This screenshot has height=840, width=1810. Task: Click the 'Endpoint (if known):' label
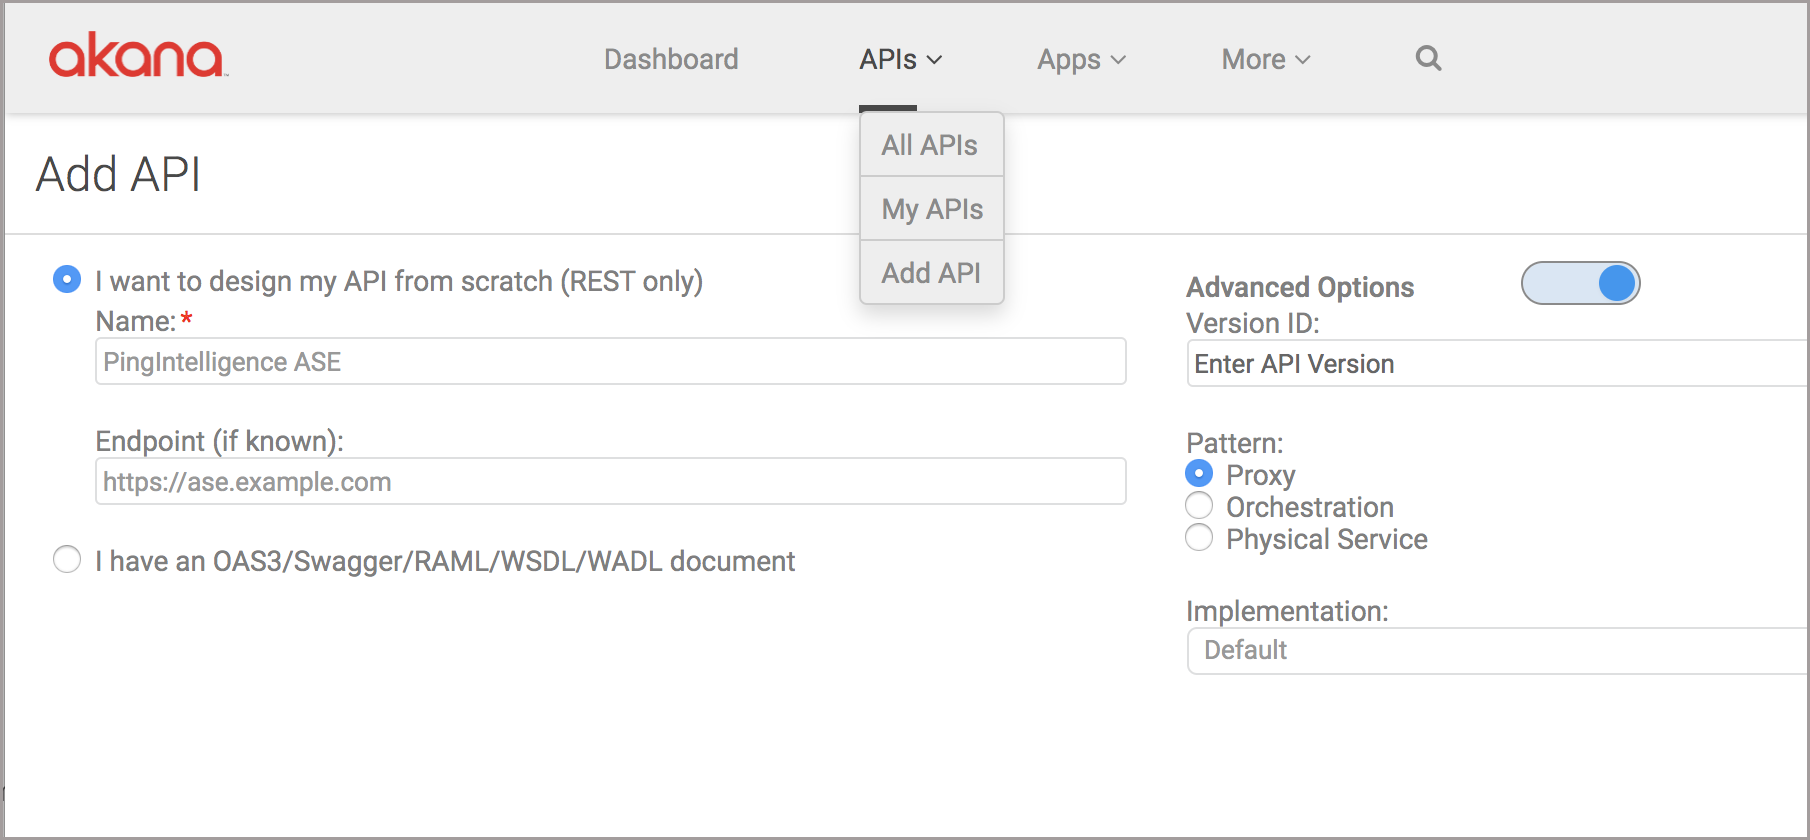pyautogui.click(x=219, y=441)
